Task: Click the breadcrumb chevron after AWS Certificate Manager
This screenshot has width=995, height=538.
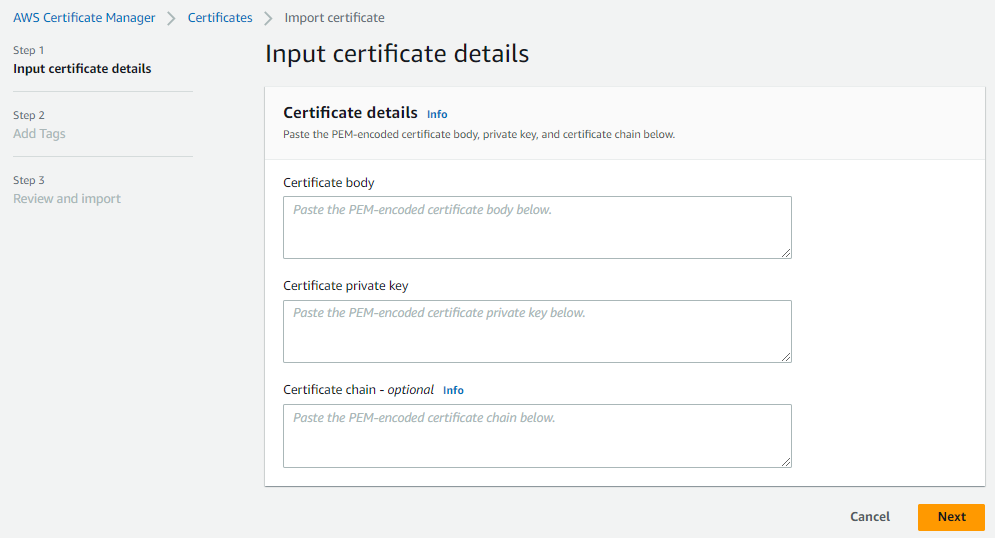Action: (x=171, y=18)
